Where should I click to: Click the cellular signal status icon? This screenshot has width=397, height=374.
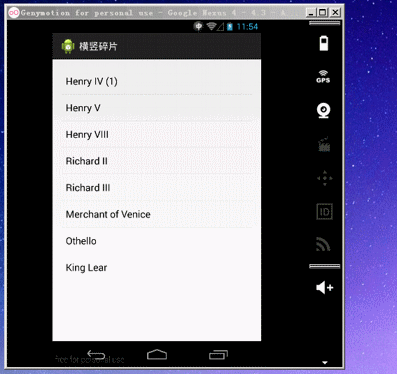click(x=220, y=27)
